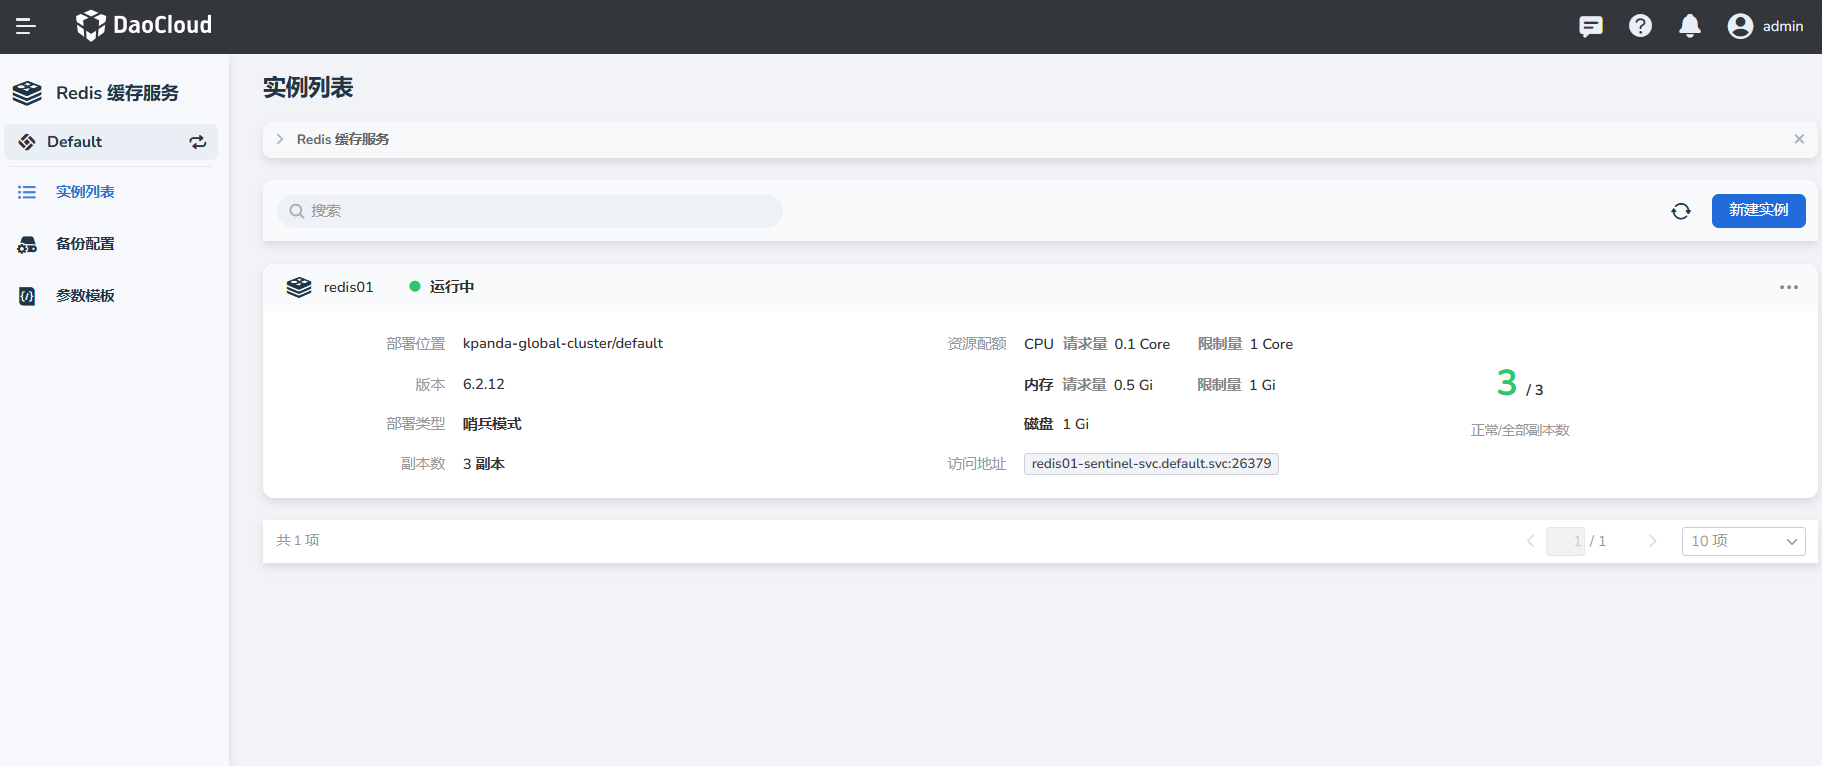Open the hamburger navigation menu
The height and width of the screenshot is (766, 1822).
coord(26,26)
